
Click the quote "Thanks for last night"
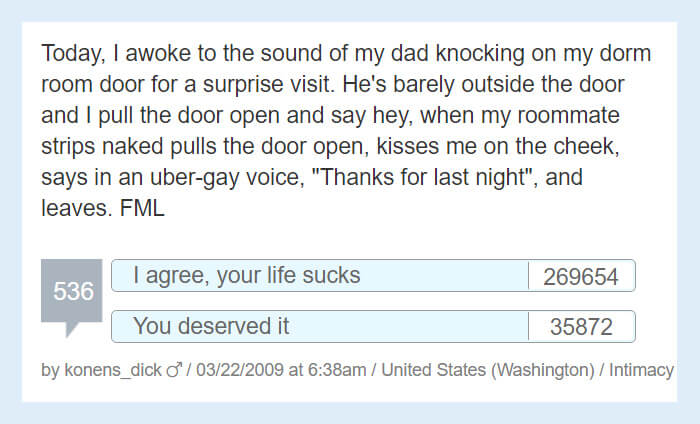click(x=422, y=177)
